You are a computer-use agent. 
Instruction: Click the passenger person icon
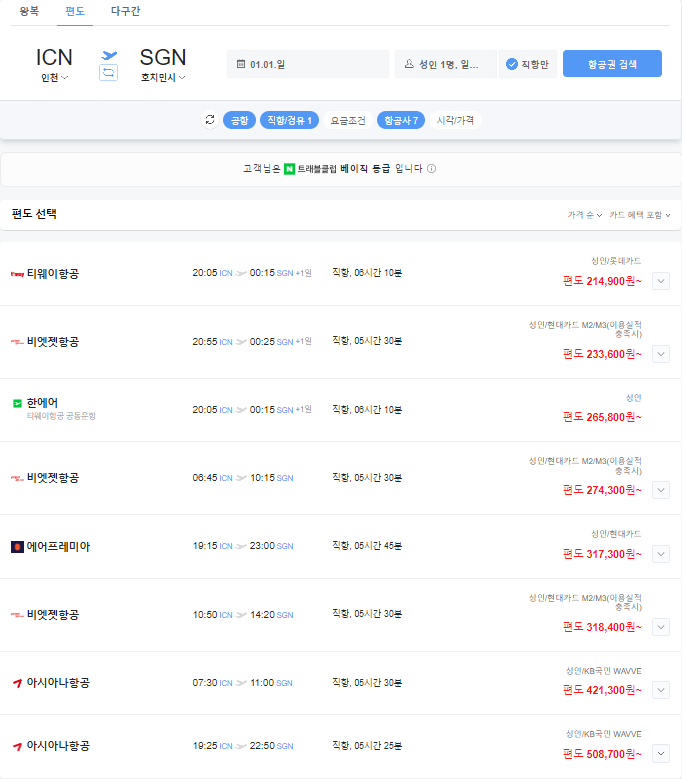[409, 64]
